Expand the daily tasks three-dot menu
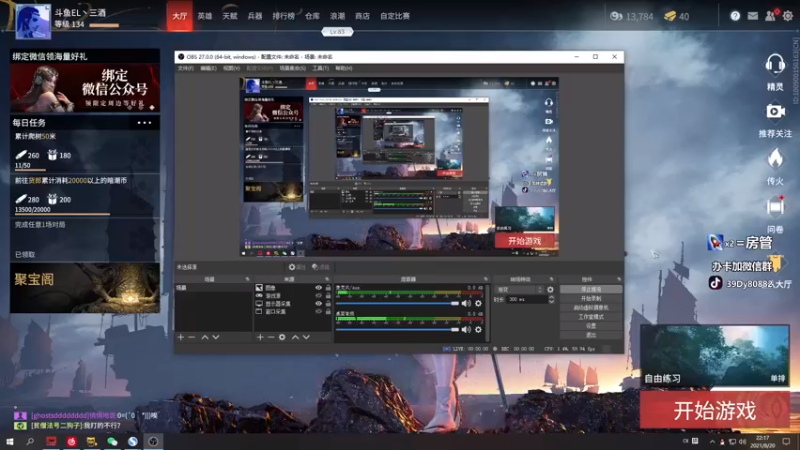 (x=145, y=123)
